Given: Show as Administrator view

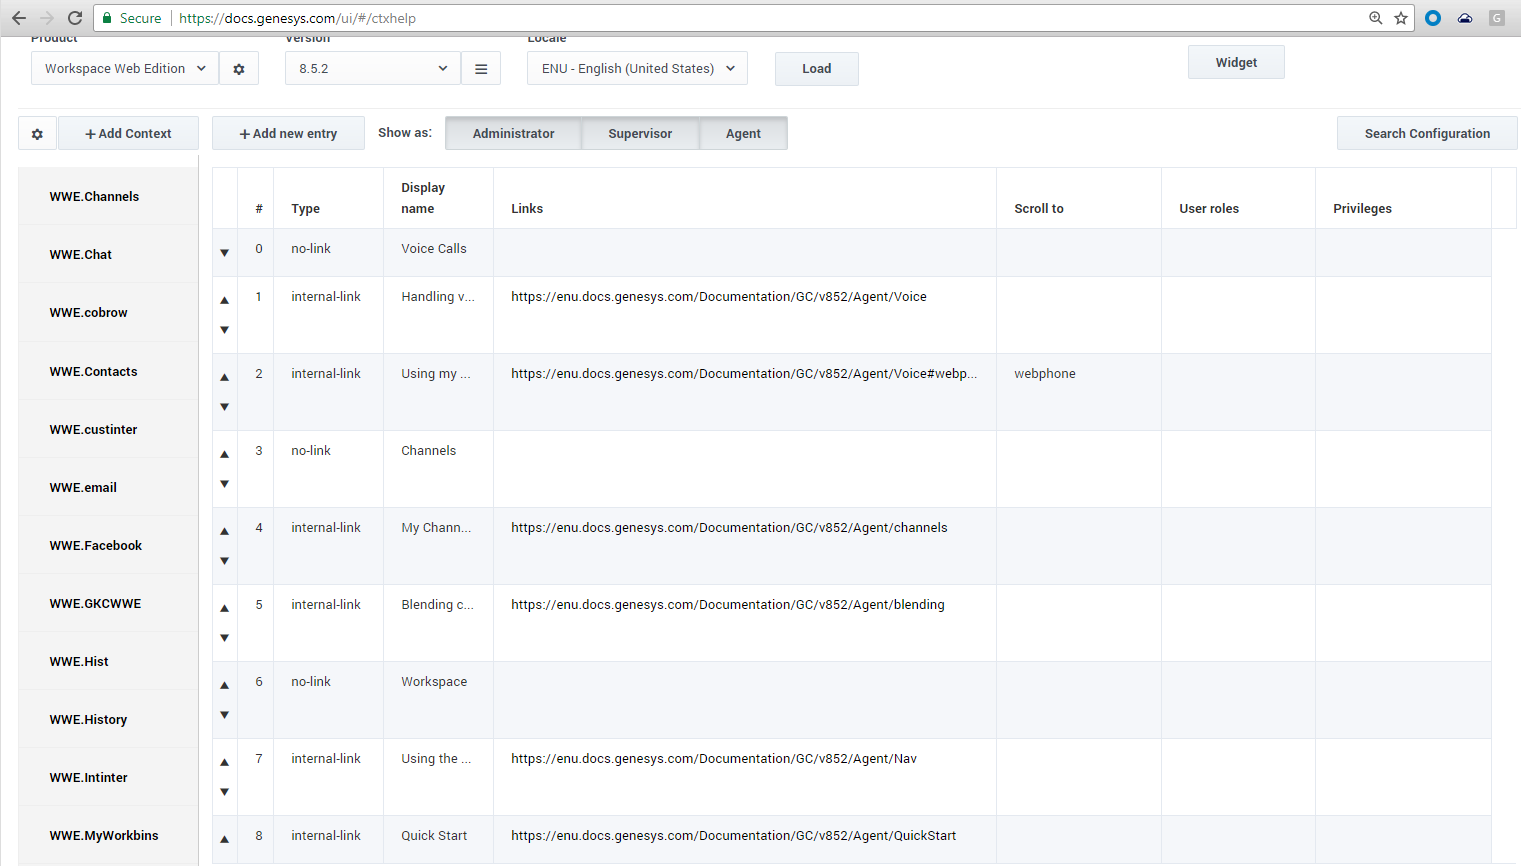Looking at the screenshot, I should click(x=513, y=134).
